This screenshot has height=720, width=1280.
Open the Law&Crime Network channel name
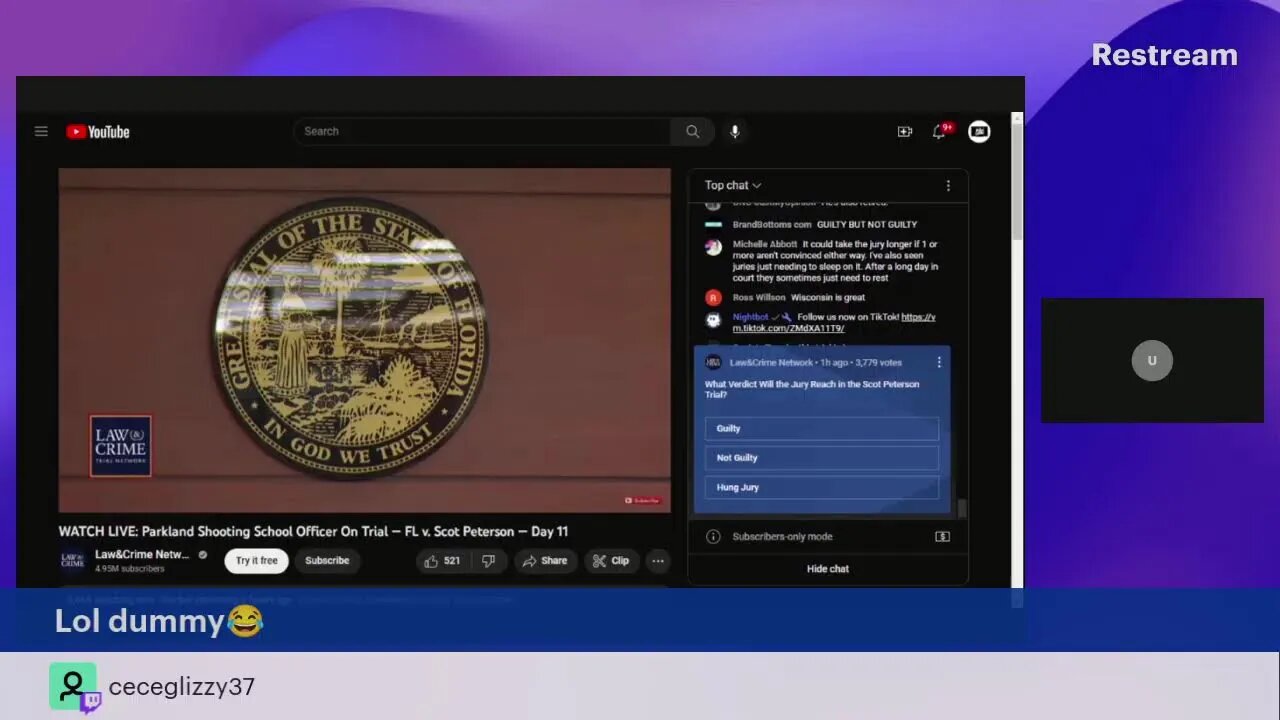tap(142, 555)
